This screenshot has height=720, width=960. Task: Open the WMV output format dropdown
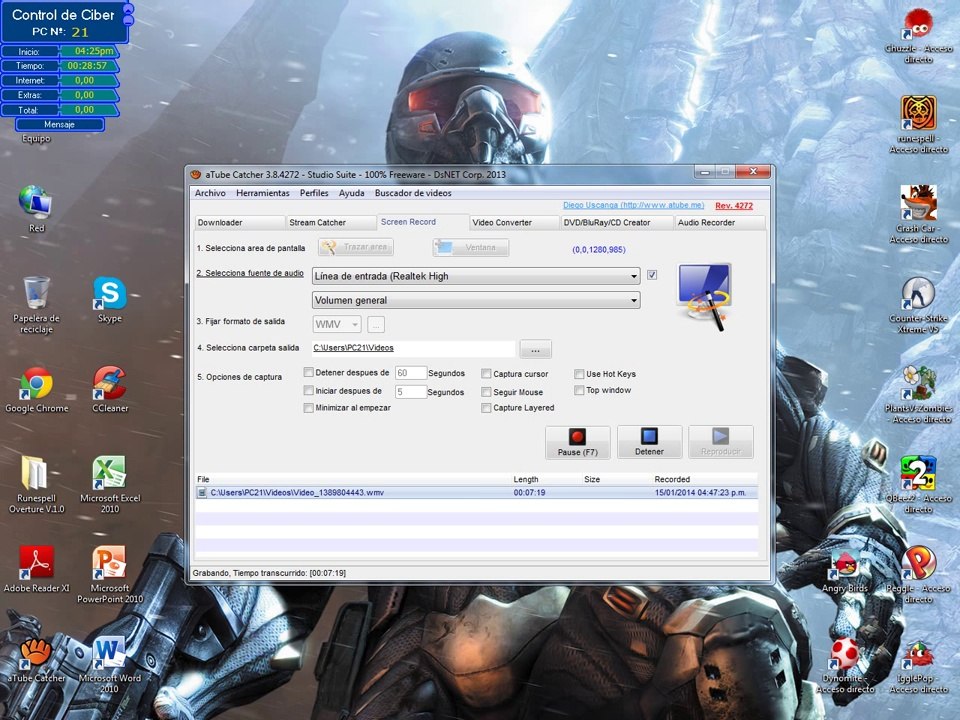[x=337, y=324]
